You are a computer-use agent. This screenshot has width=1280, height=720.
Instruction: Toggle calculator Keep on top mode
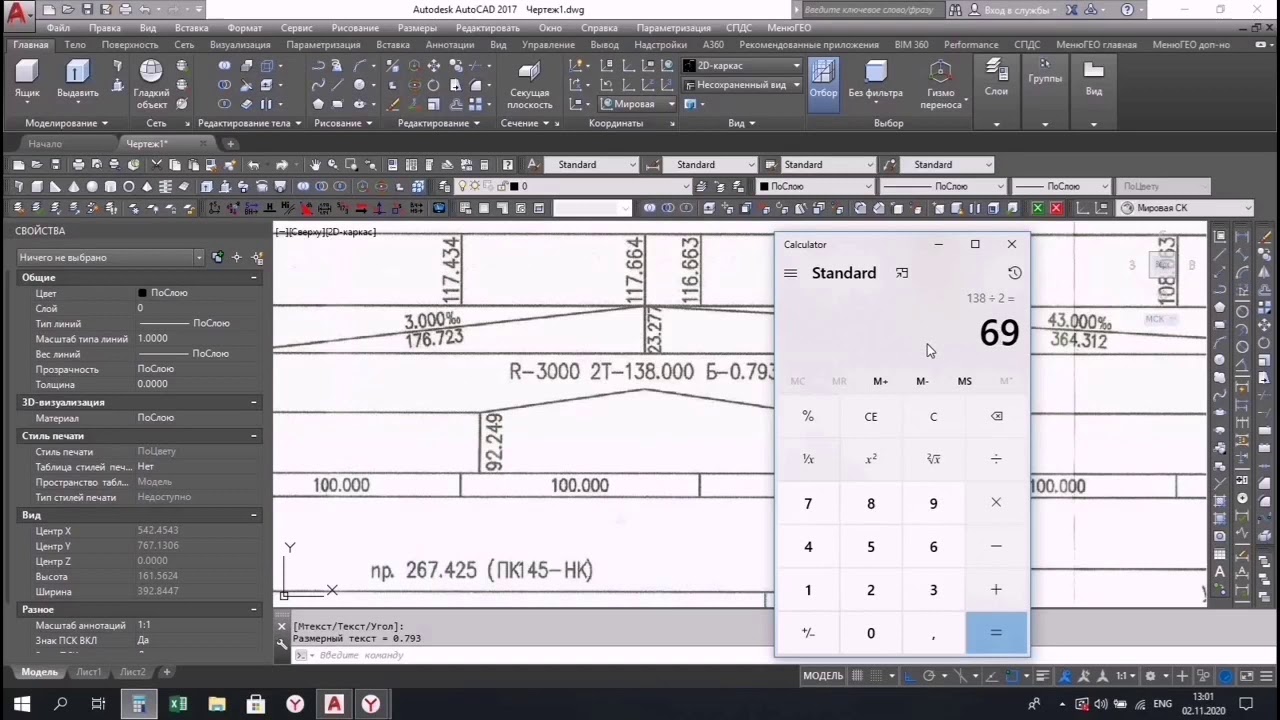[x=902, y=273]
